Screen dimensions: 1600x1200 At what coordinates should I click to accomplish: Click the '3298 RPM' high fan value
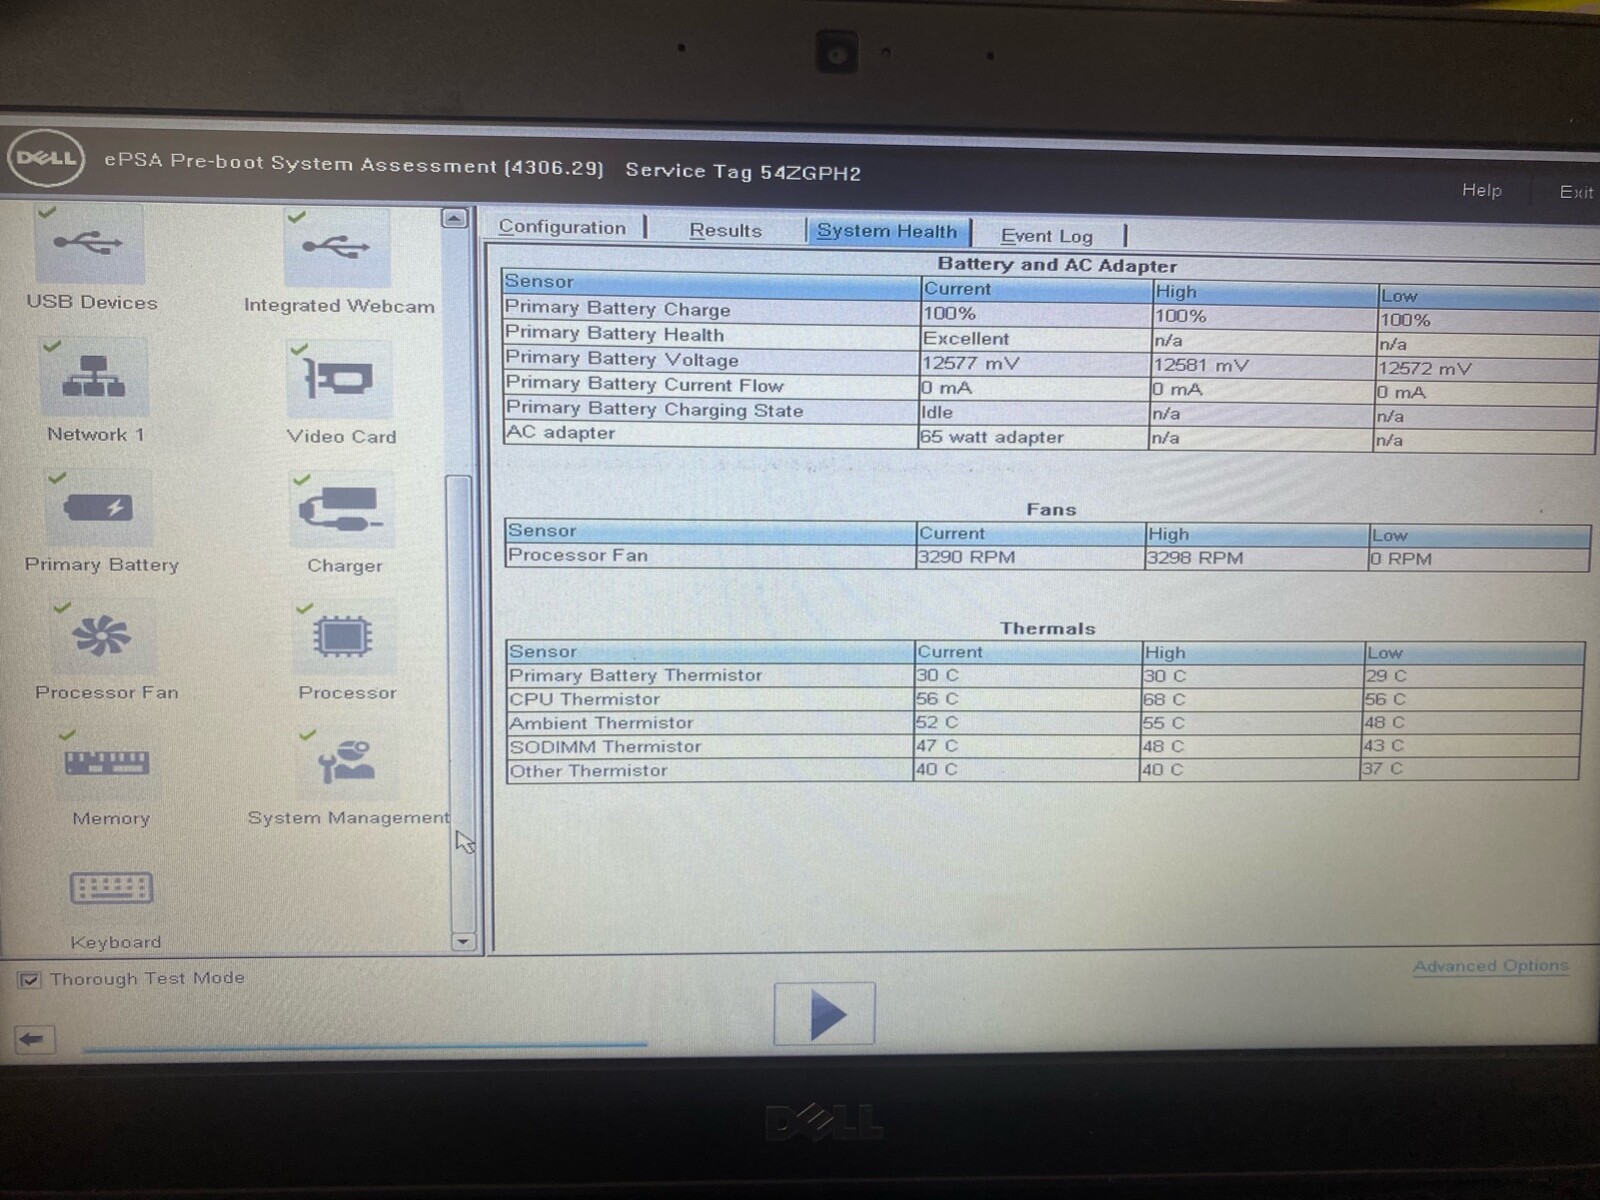[1195, 558]
